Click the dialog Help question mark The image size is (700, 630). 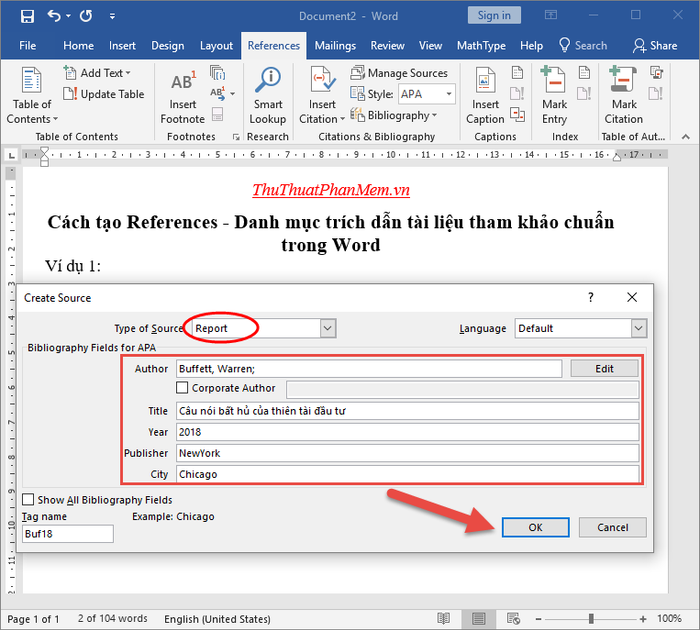click(591, 297)
